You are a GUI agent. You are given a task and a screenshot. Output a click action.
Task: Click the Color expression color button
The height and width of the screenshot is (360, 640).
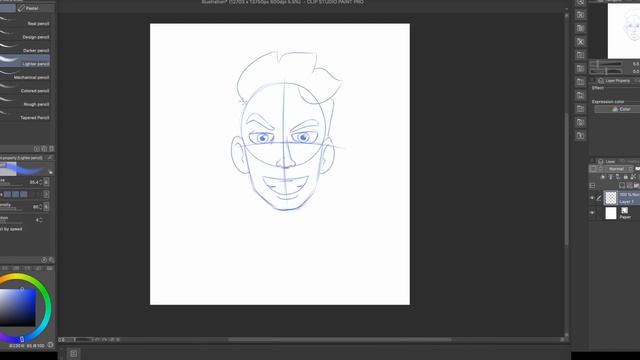[618, 109]
